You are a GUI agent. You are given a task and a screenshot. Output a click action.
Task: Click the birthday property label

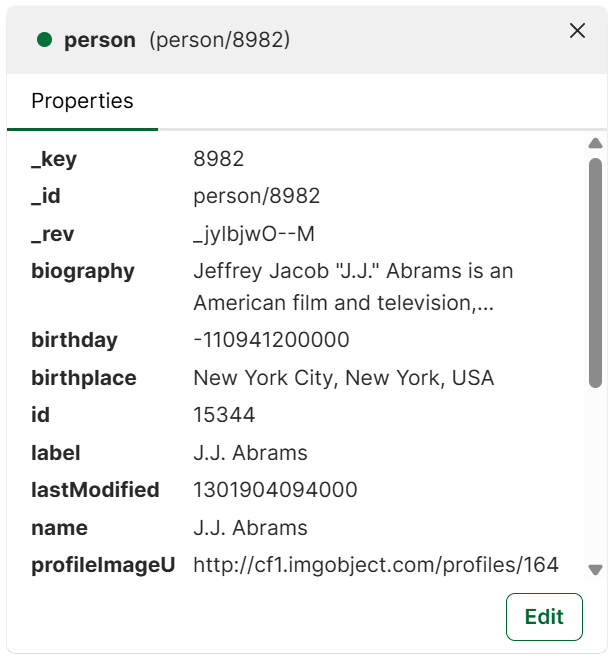(x=75, y=341)
